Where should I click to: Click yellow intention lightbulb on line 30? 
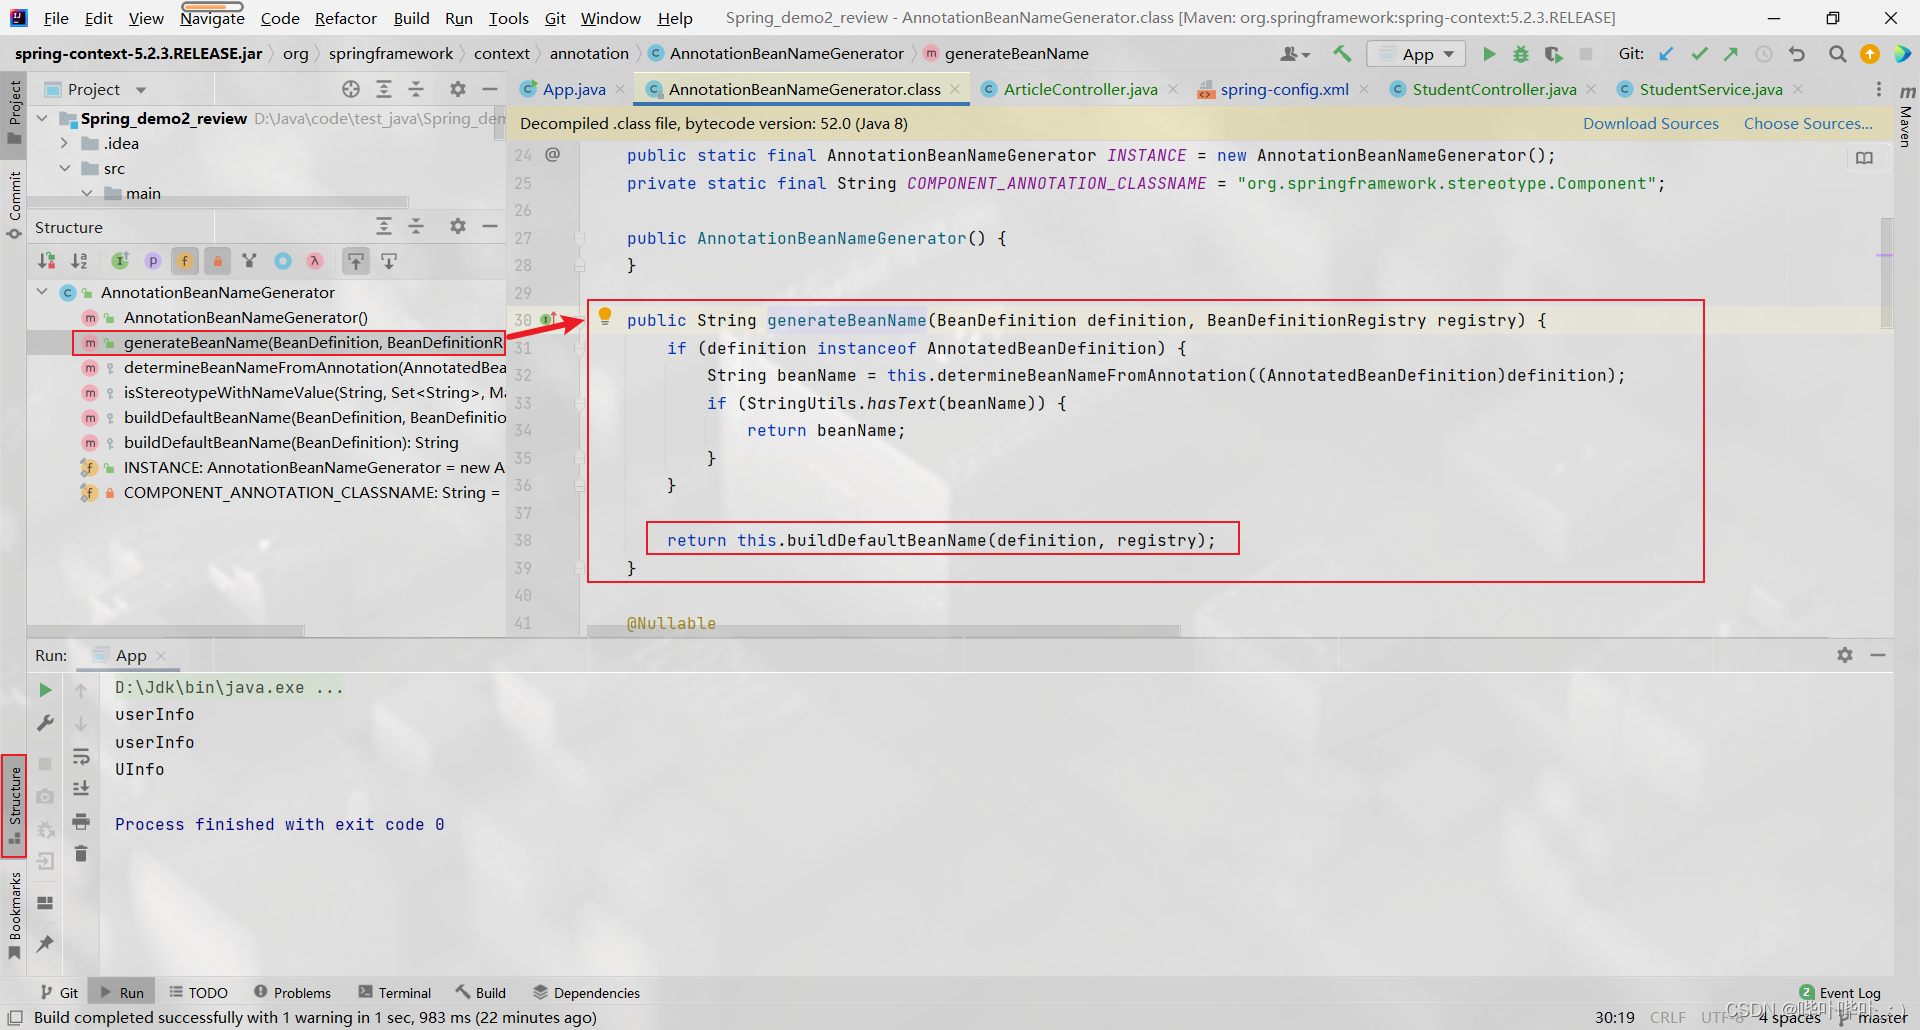coord(605,317)
